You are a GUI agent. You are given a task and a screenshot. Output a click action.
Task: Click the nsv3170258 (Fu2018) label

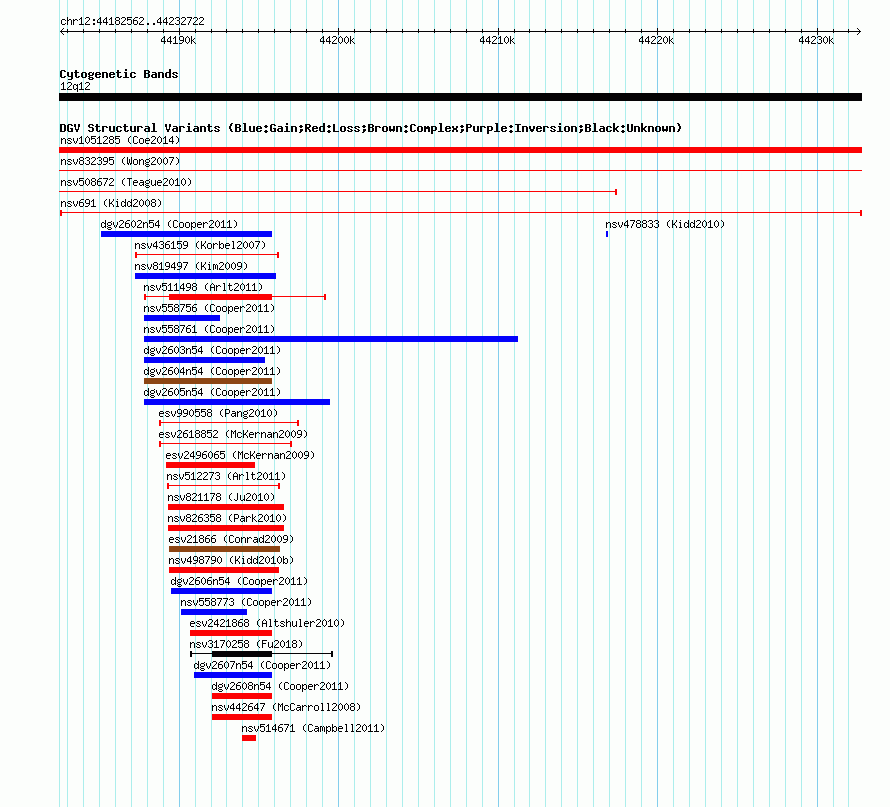coord(246,644)
